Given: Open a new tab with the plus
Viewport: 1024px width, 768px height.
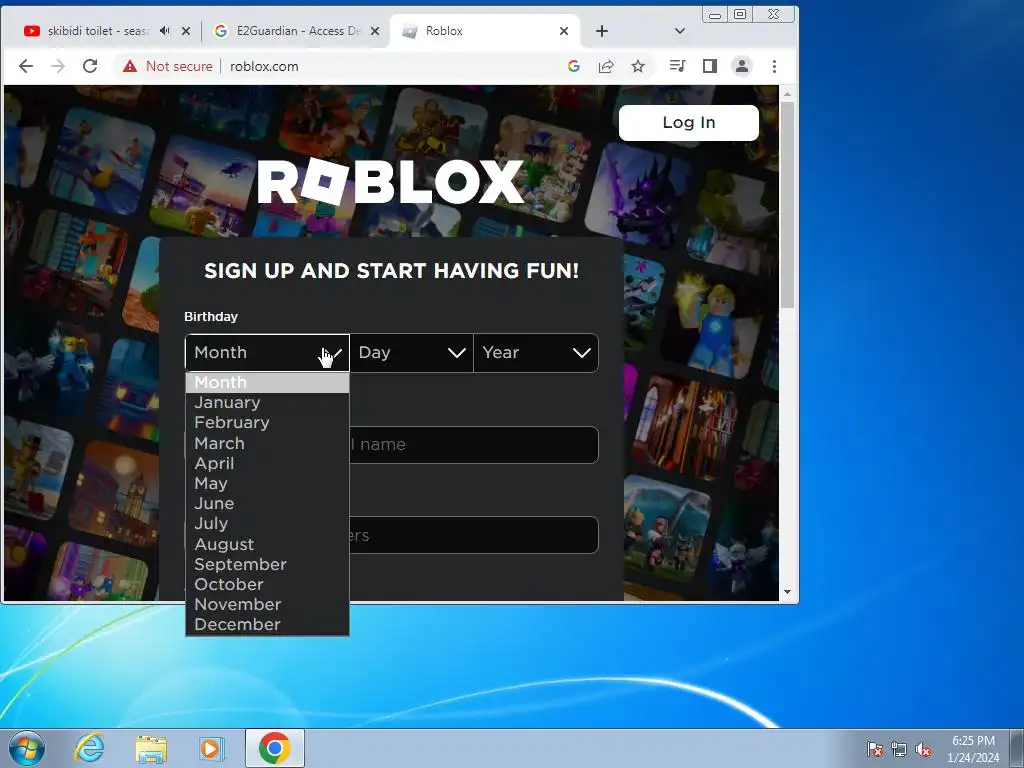Looking at the screenshot, I should coord(602,31).
